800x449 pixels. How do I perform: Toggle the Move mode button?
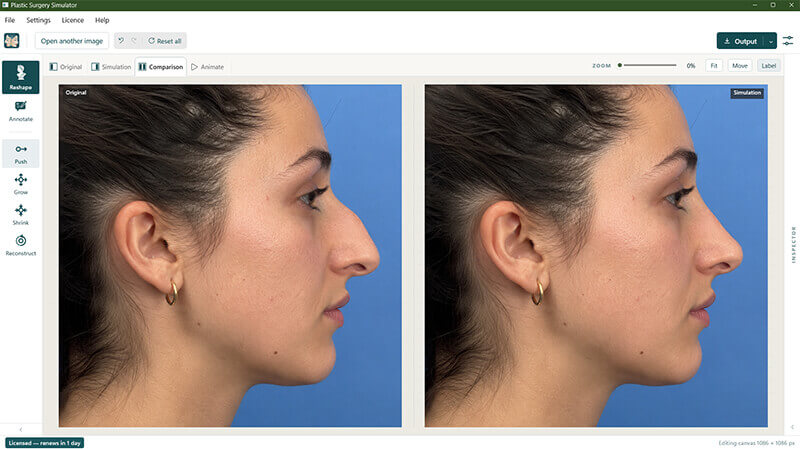(x=740, y=65)
